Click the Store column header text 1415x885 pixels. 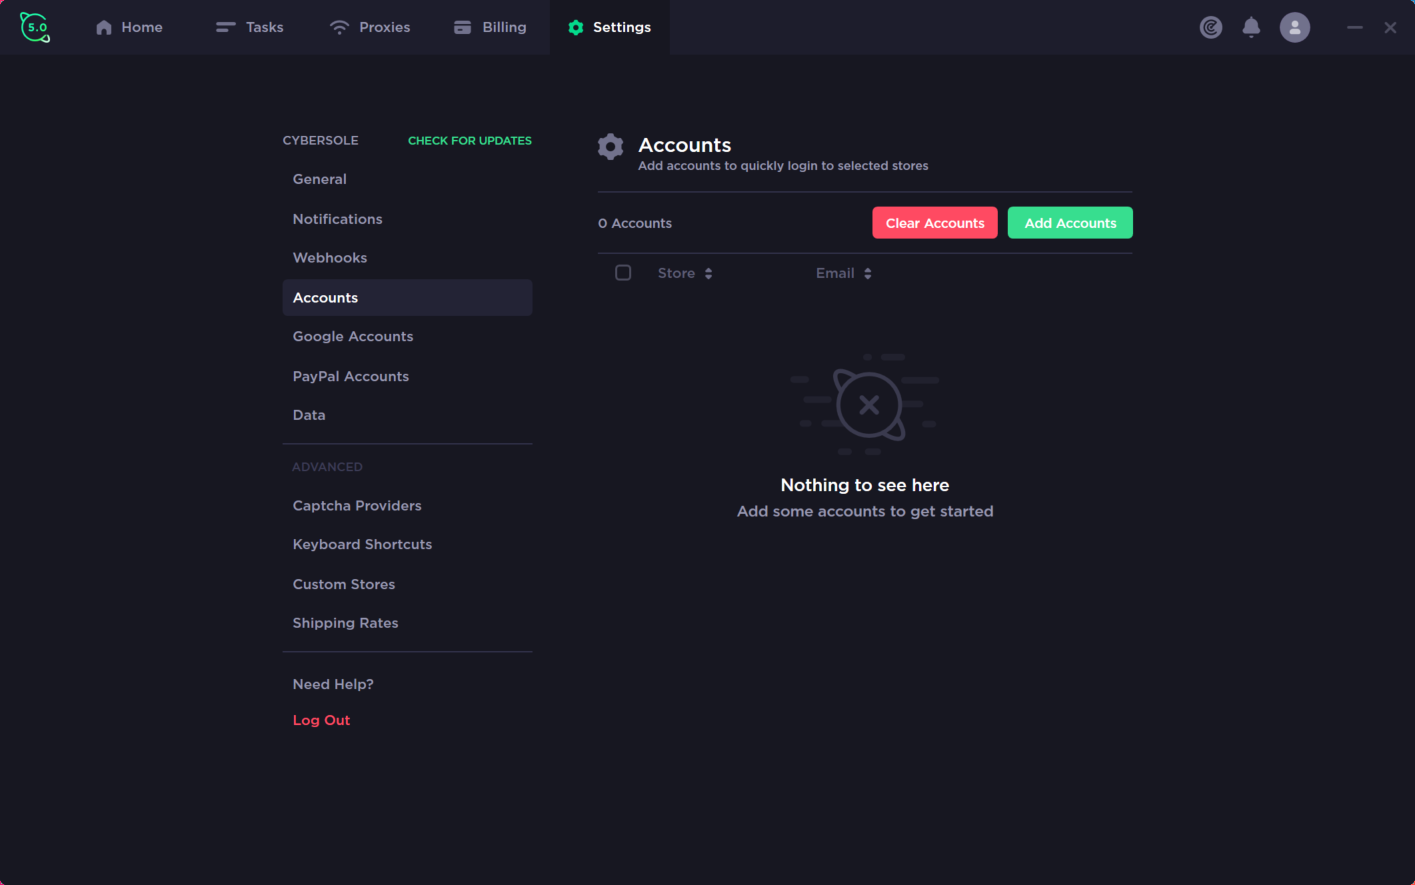pyautogui.click(x=676, y=273)
